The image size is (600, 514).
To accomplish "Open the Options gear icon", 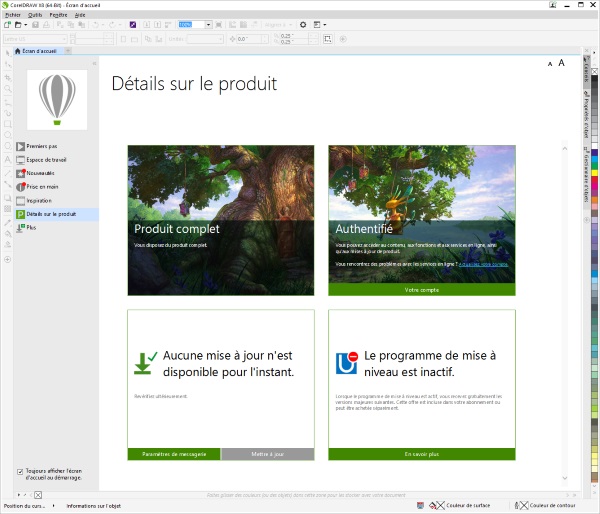I will pos(303,24).
